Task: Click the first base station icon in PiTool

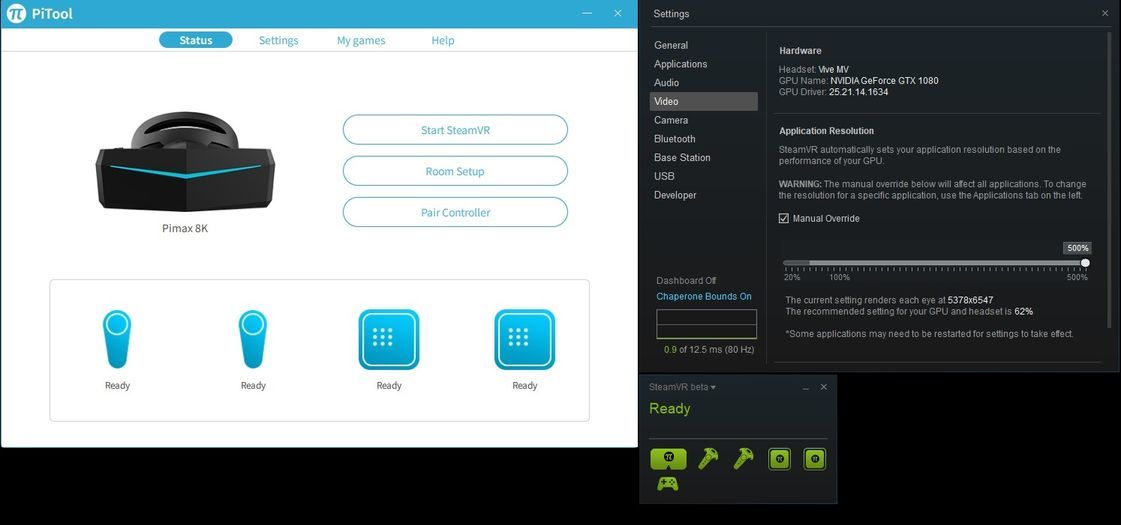Action: coord(389,339)
